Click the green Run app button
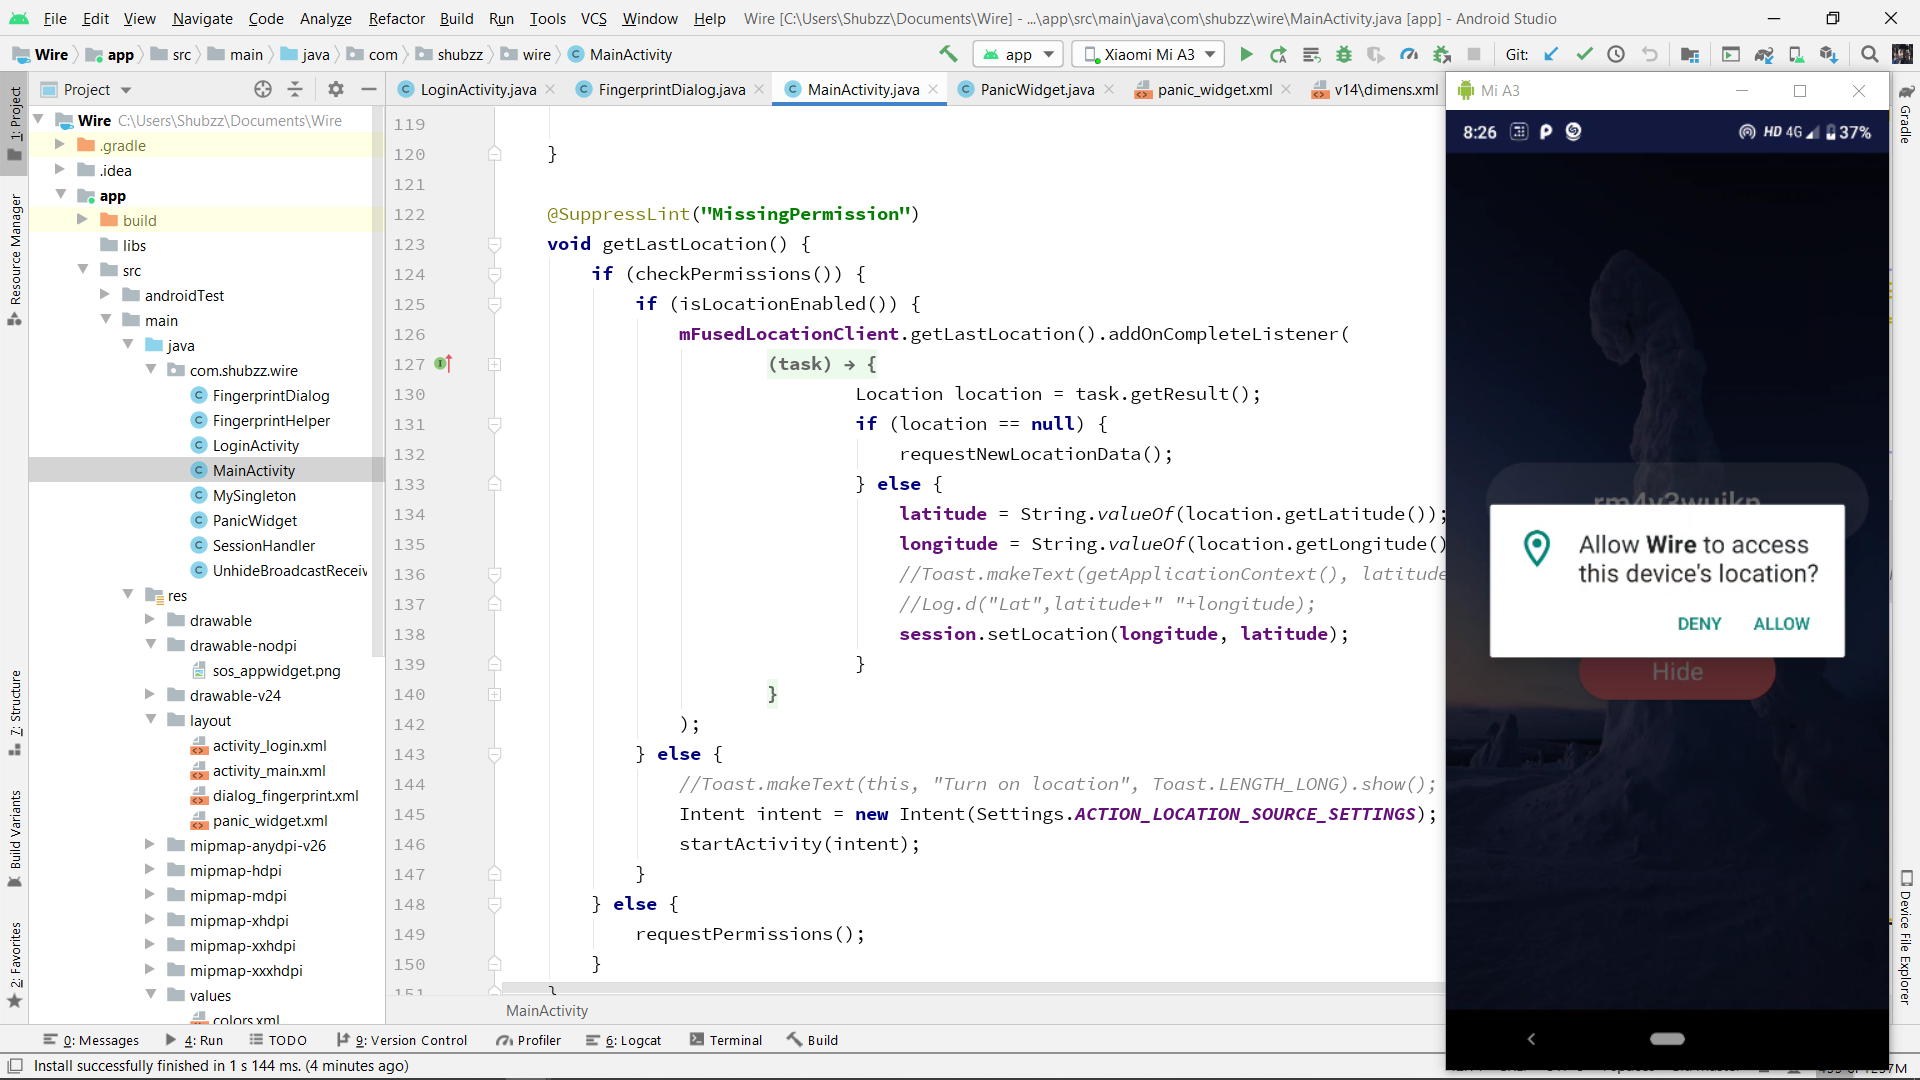The image size is (1920, 1080). 1246,54
